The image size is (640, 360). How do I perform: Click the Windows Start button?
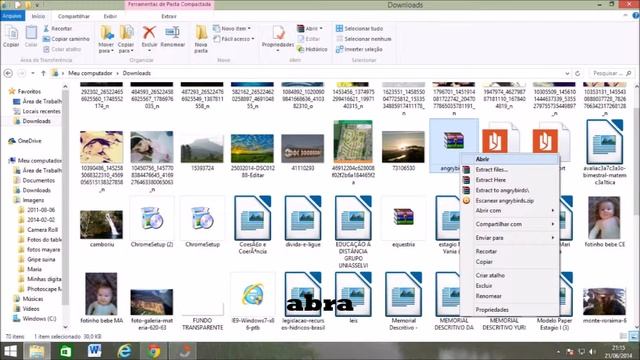[10, 351]
